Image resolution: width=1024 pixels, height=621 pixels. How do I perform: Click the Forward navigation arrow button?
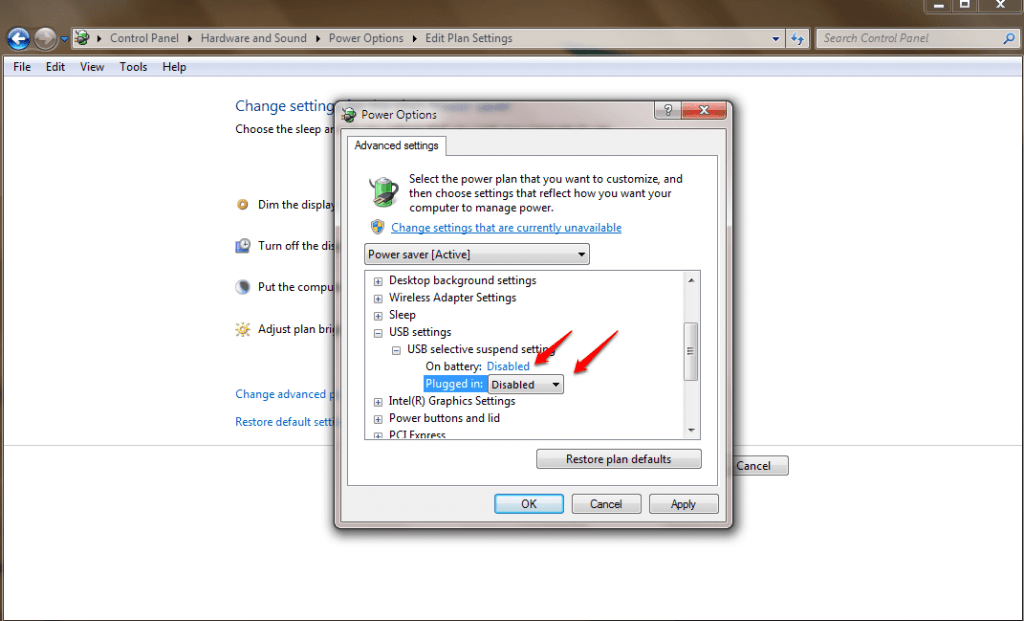[x=45, y=39]
